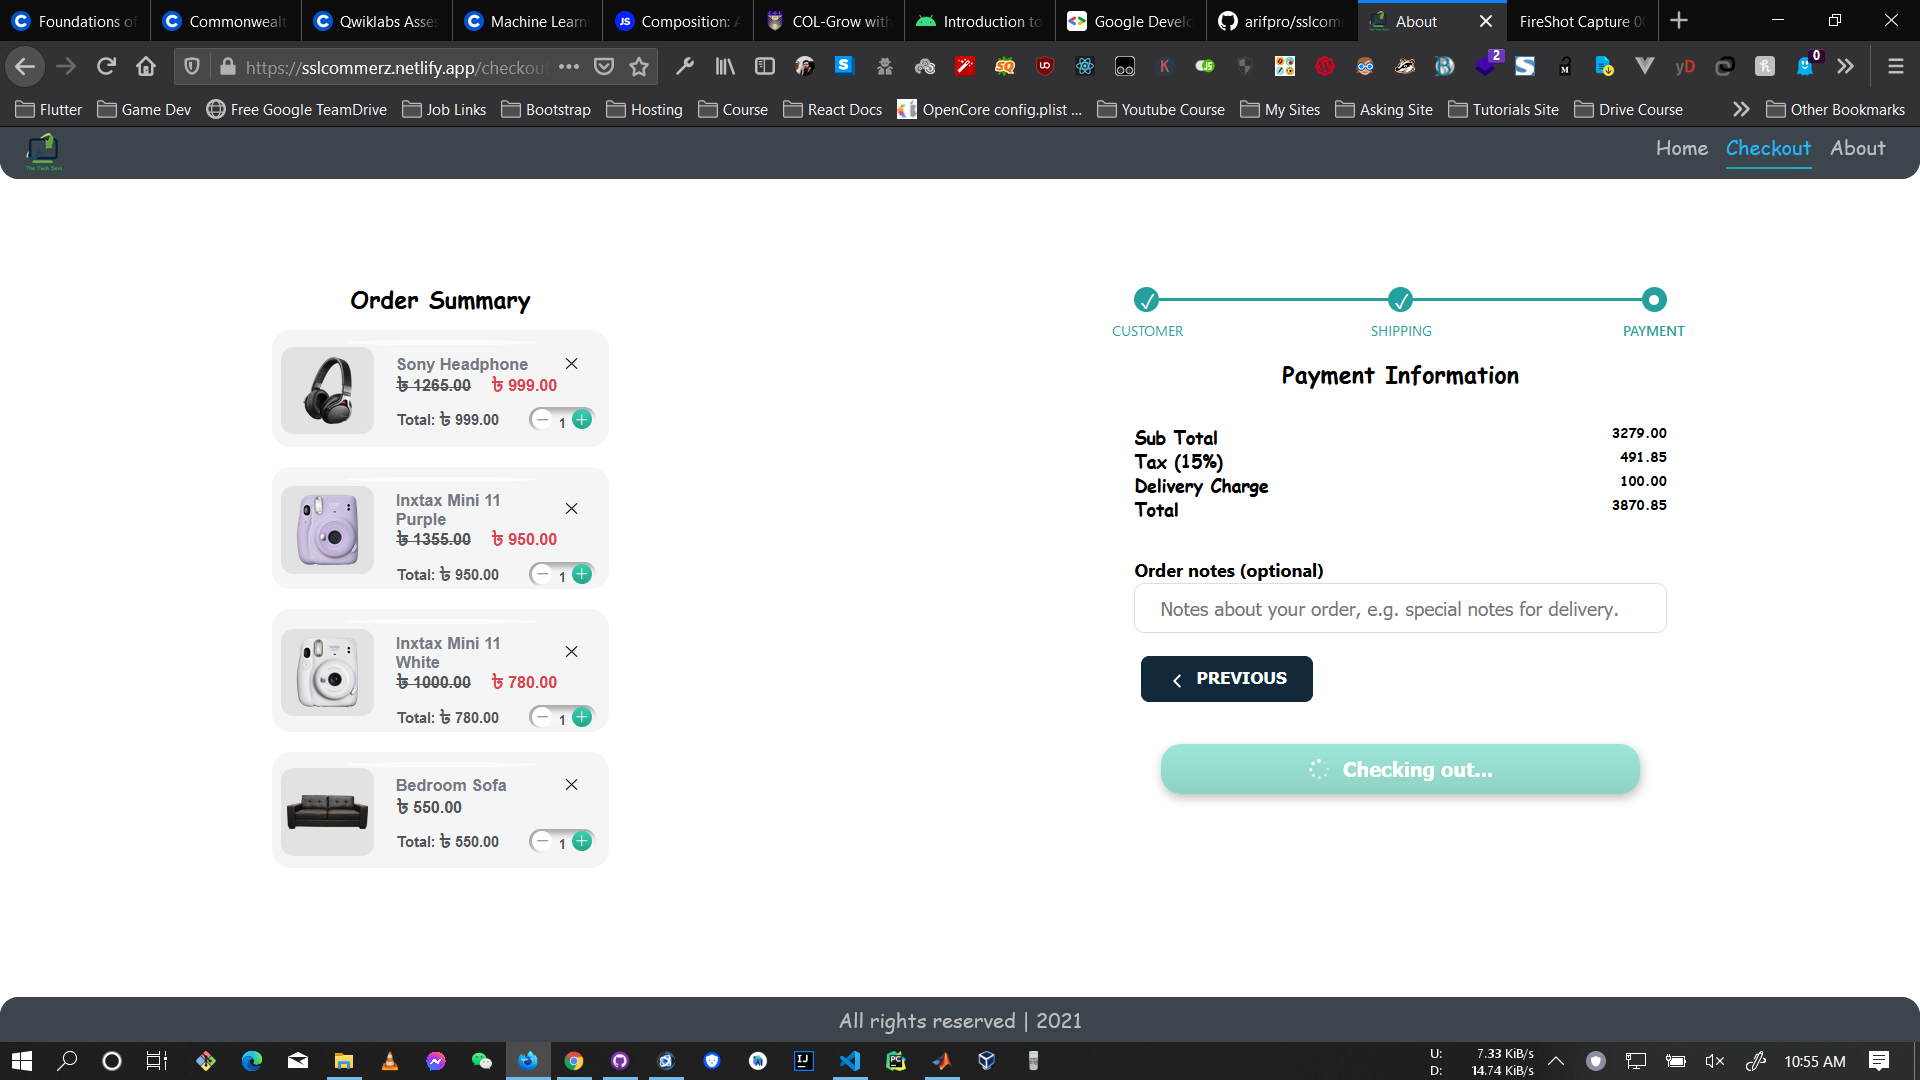Click the Inxtax Mini 11 Purple thumbnail
The width and height of the screenshot is (1920, 1080).
pos(327,531)
